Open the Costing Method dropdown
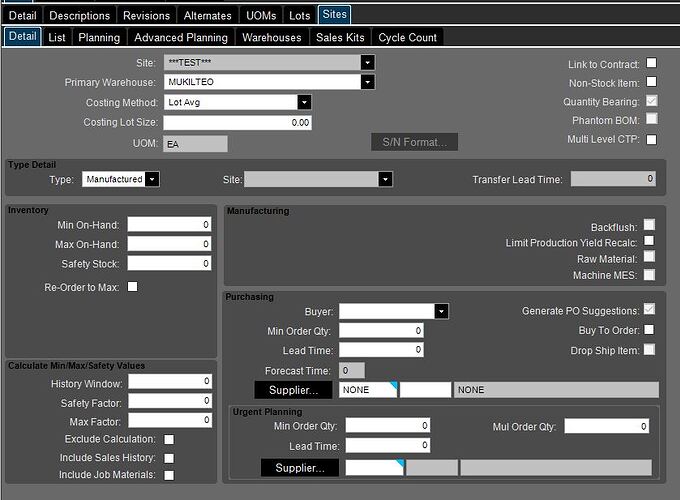 pyautogui.click(x=304, y=102)
